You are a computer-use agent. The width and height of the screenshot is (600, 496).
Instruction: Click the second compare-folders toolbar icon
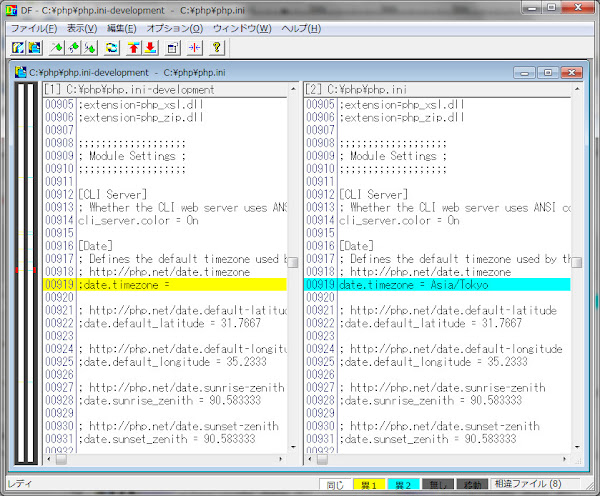[36, 48]
